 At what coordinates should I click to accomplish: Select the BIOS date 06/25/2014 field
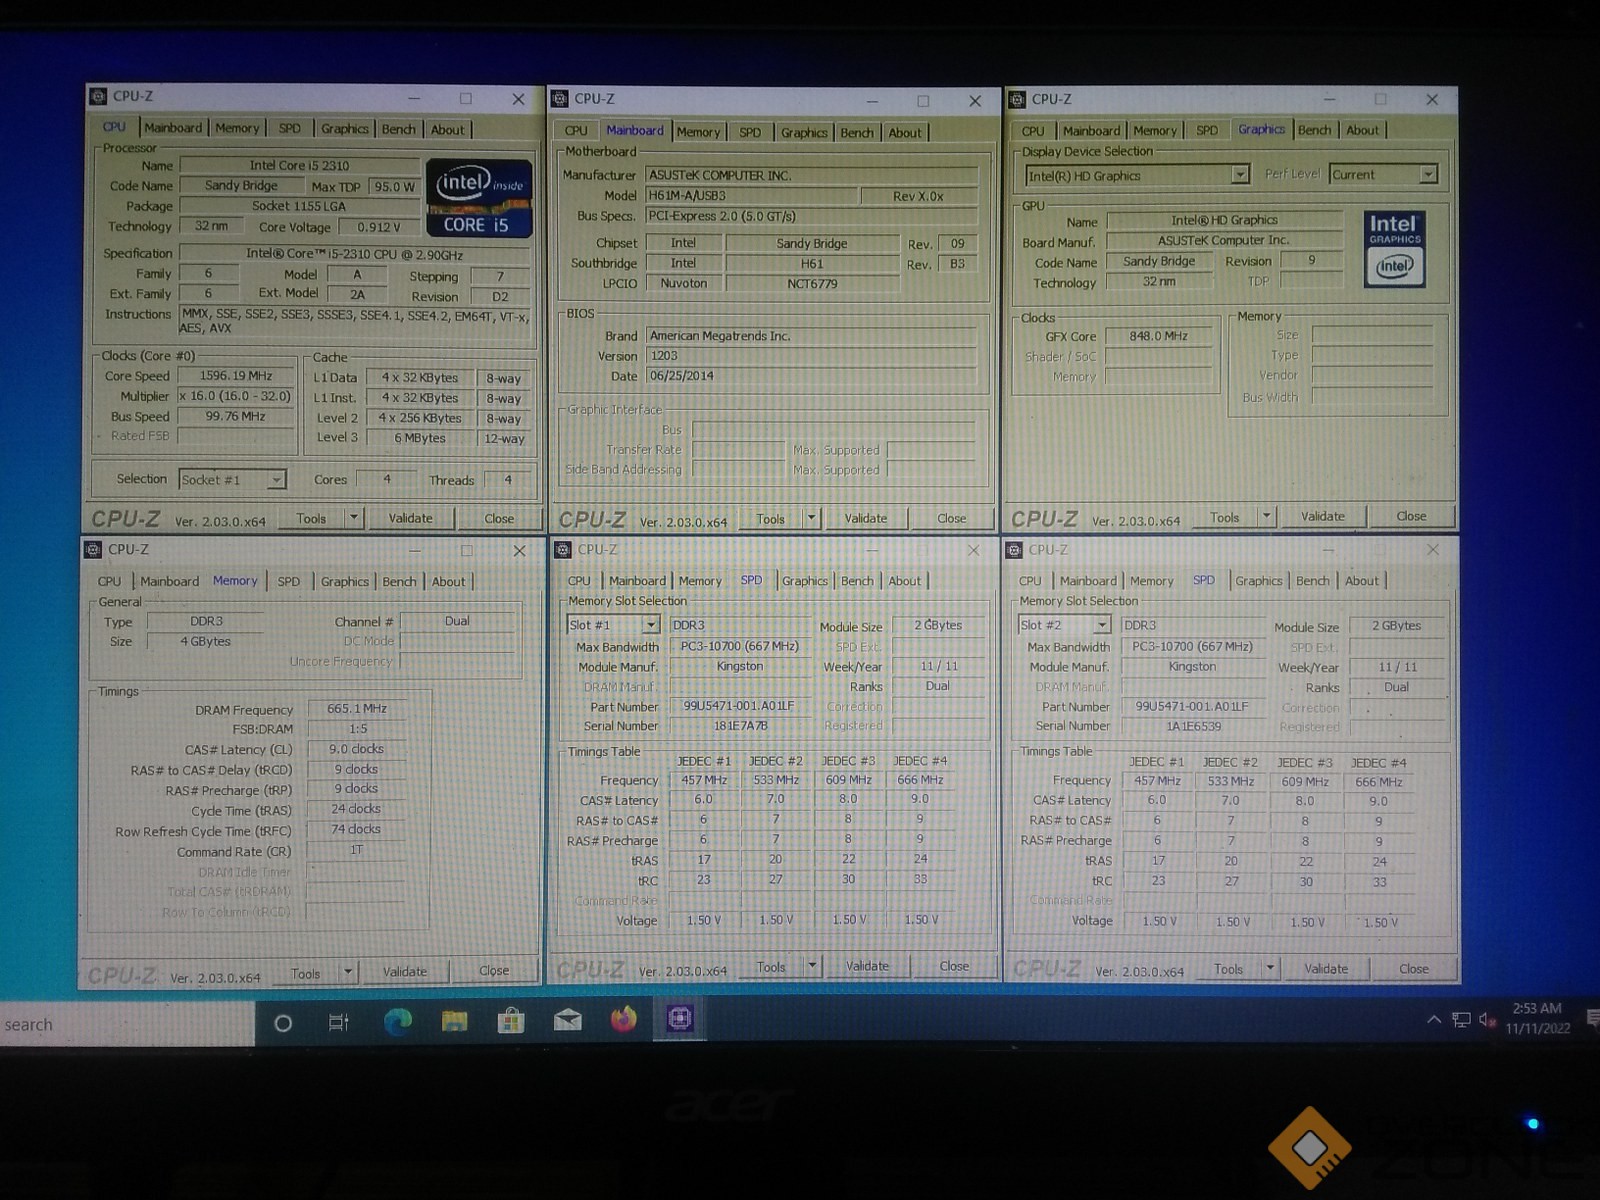click(811, 376)
